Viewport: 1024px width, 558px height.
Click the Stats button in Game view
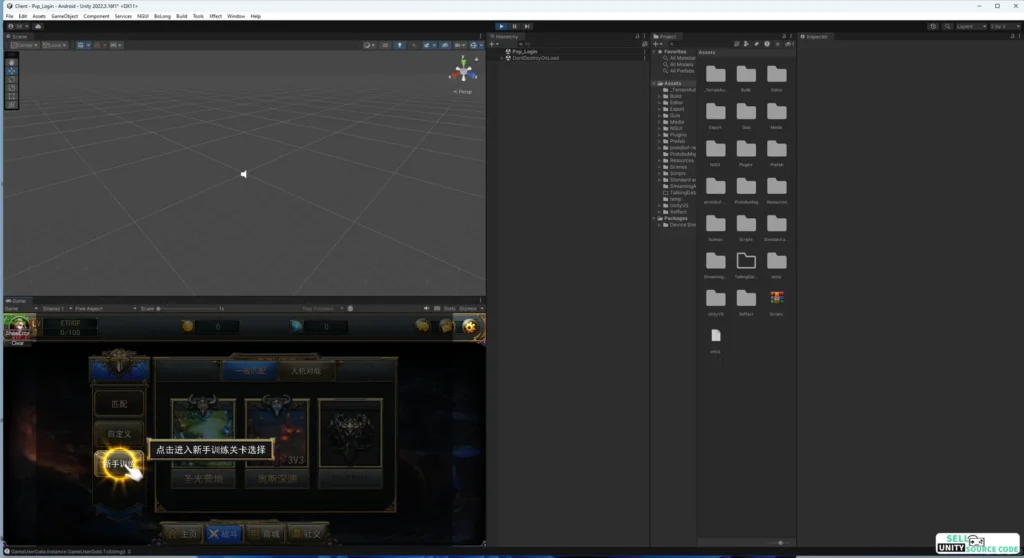(x=449, y=308)
